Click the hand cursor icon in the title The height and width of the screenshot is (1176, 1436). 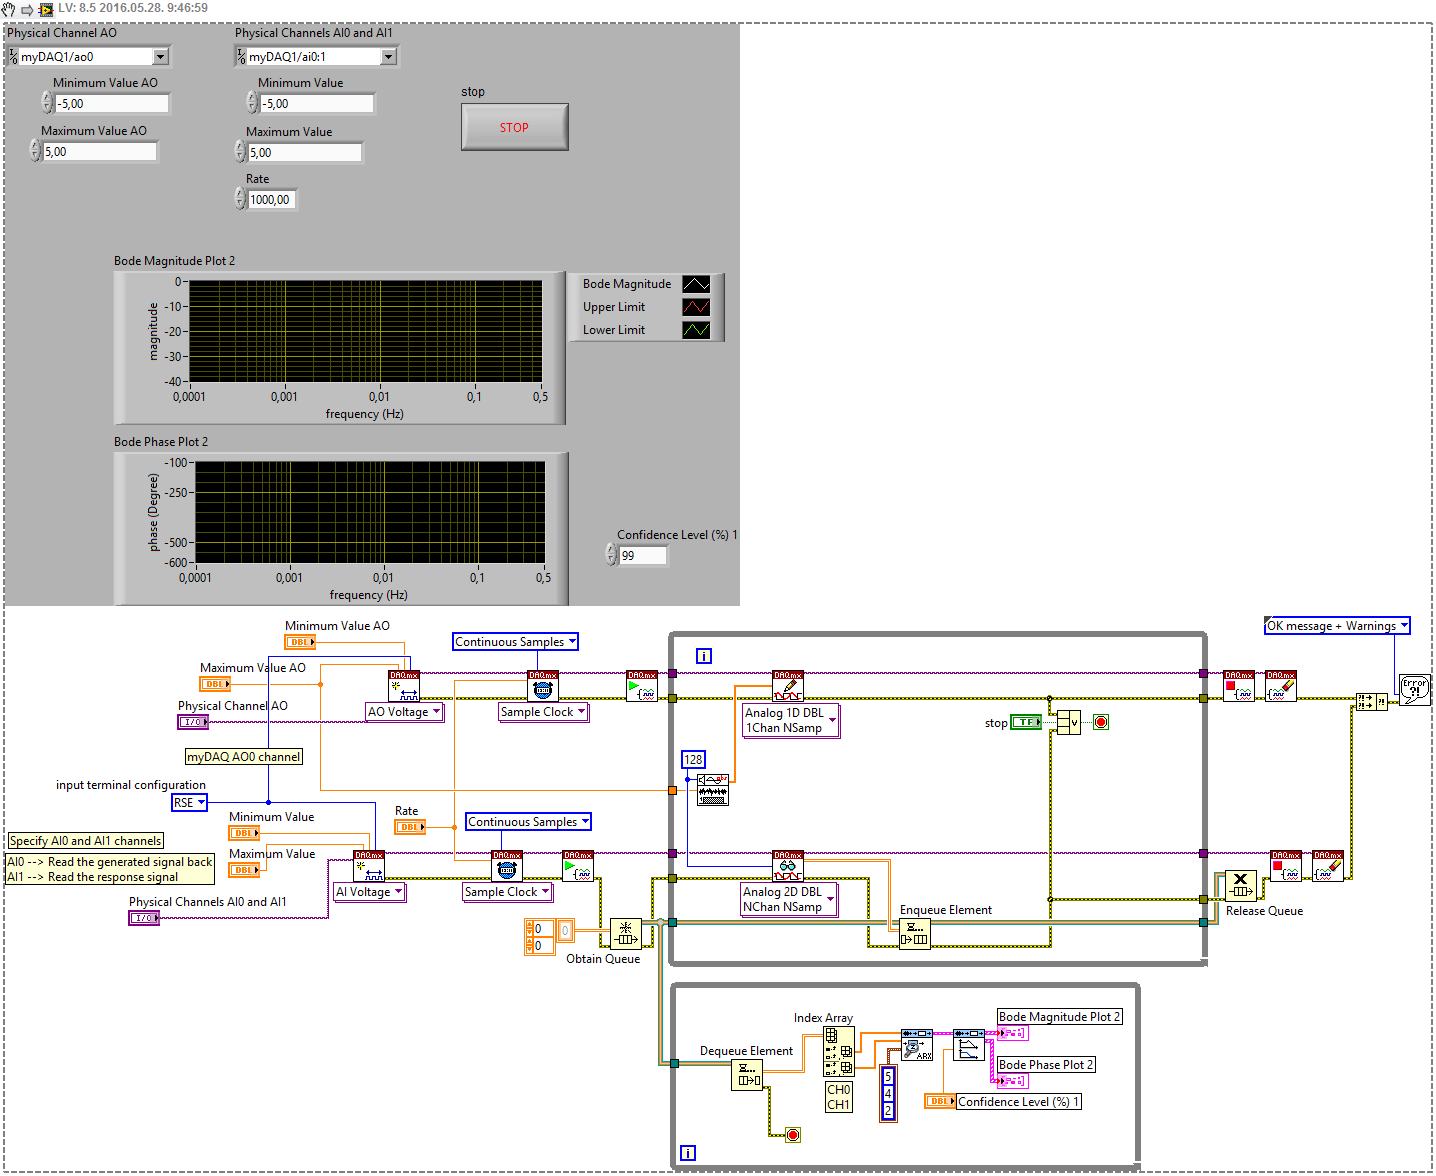click(x=9, y=9)
